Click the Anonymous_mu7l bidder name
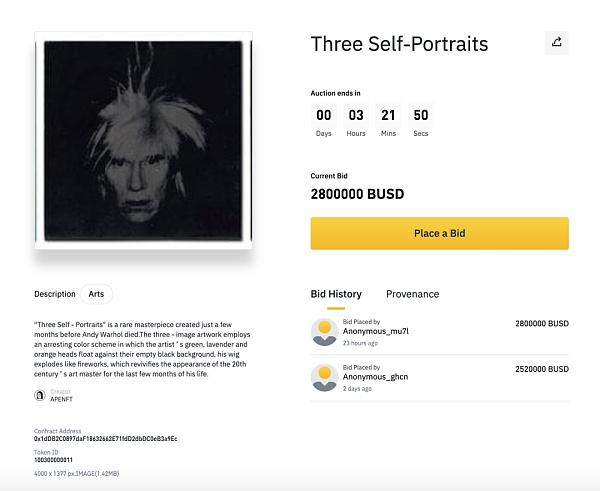 (x=375, y=331)
